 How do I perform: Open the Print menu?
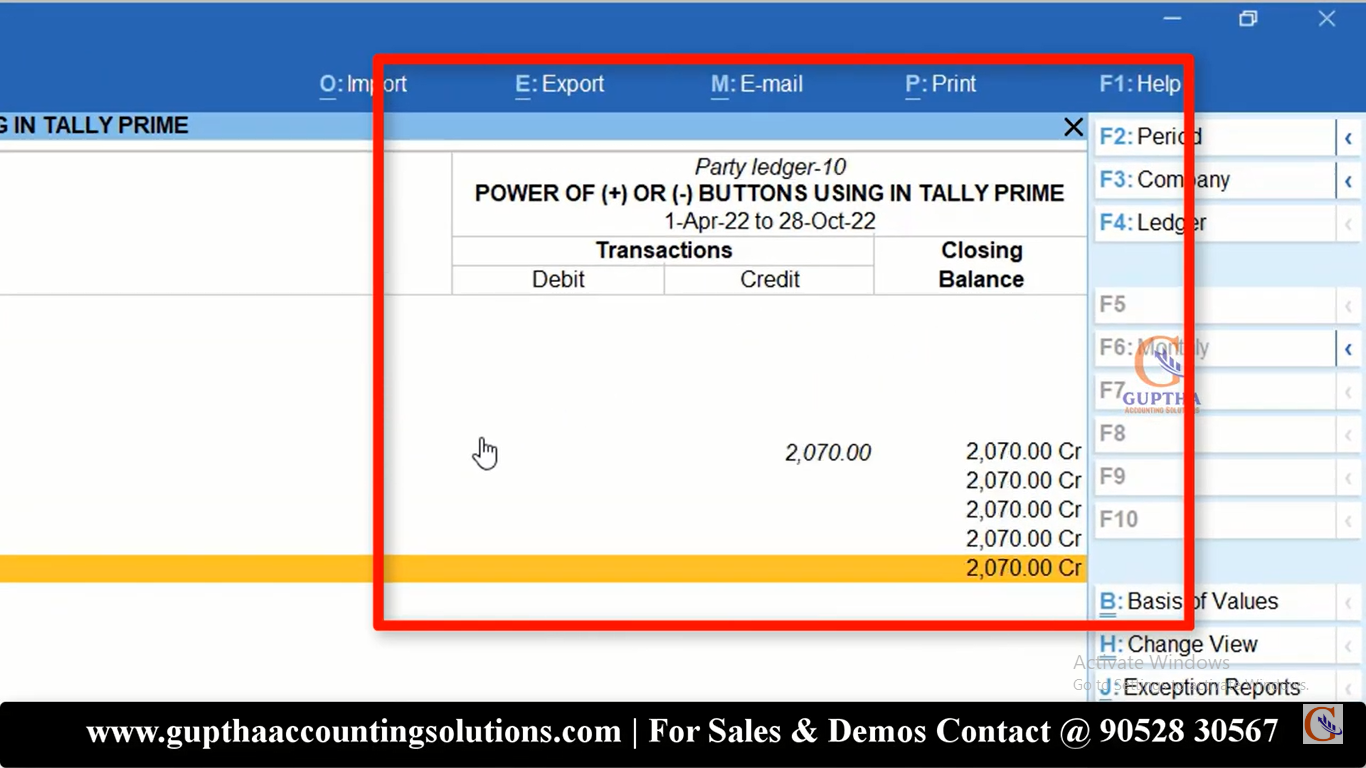(x=940, y=84)
